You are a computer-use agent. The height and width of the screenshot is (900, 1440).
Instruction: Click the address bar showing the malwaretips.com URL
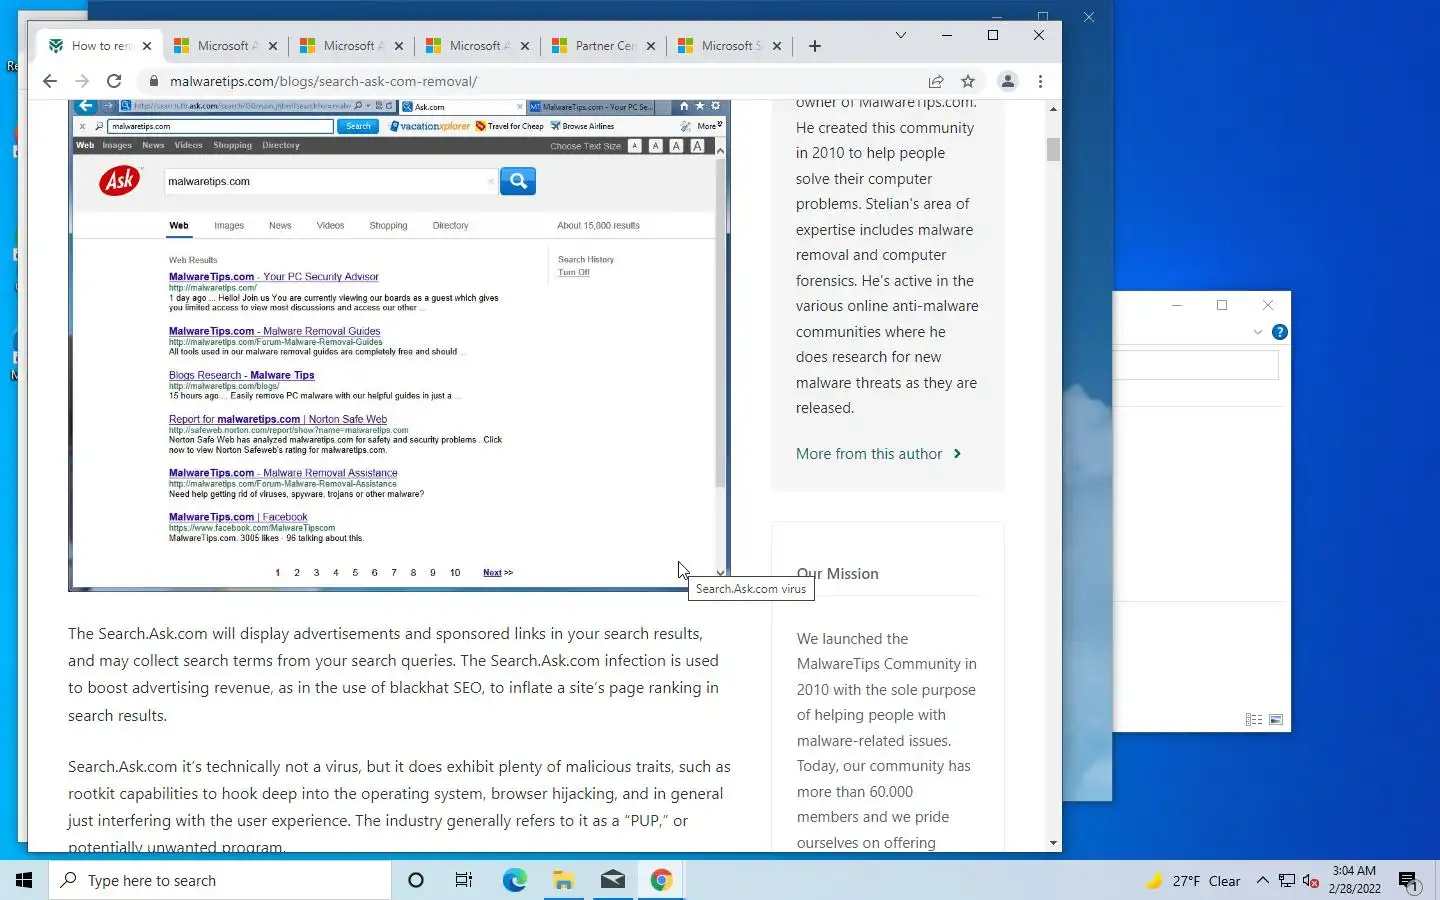point(540,81)
